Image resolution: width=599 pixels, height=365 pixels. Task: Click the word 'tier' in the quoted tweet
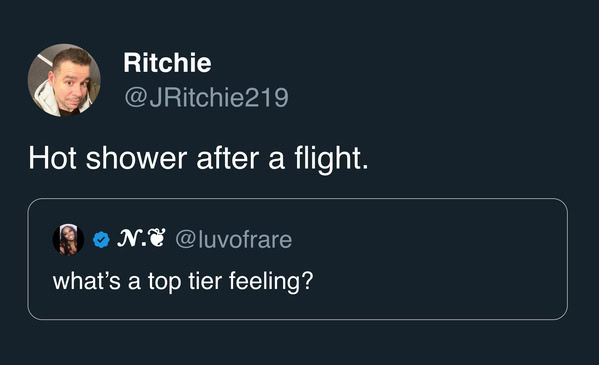[205, 281]
